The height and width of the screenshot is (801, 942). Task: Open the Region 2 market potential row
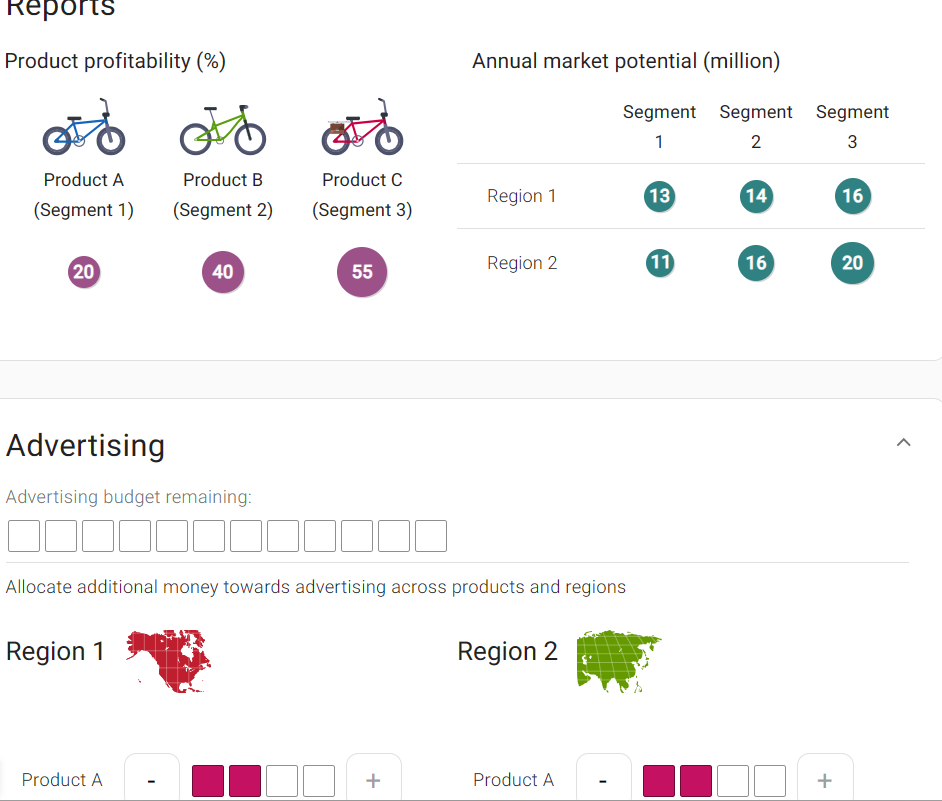[521, 262]
